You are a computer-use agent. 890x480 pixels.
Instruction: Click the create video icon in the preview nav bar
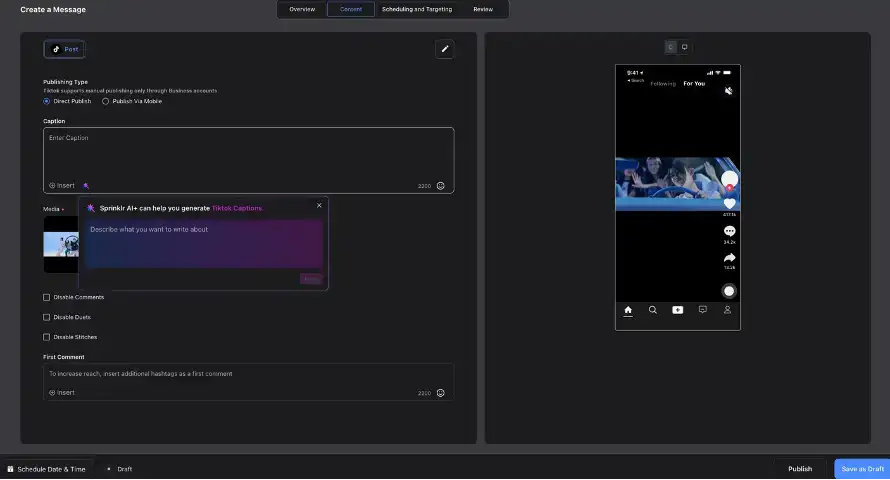678,310
